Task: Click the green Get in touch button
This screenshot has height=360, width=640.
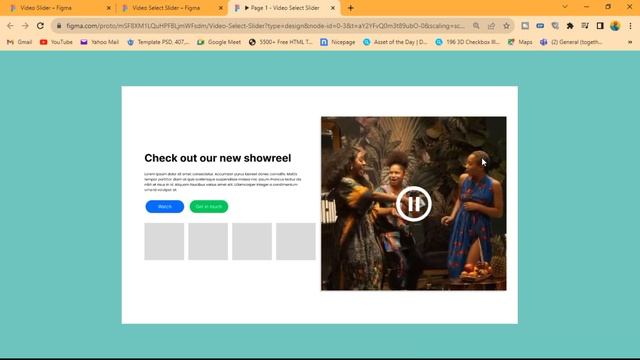Action: [209, 207]
